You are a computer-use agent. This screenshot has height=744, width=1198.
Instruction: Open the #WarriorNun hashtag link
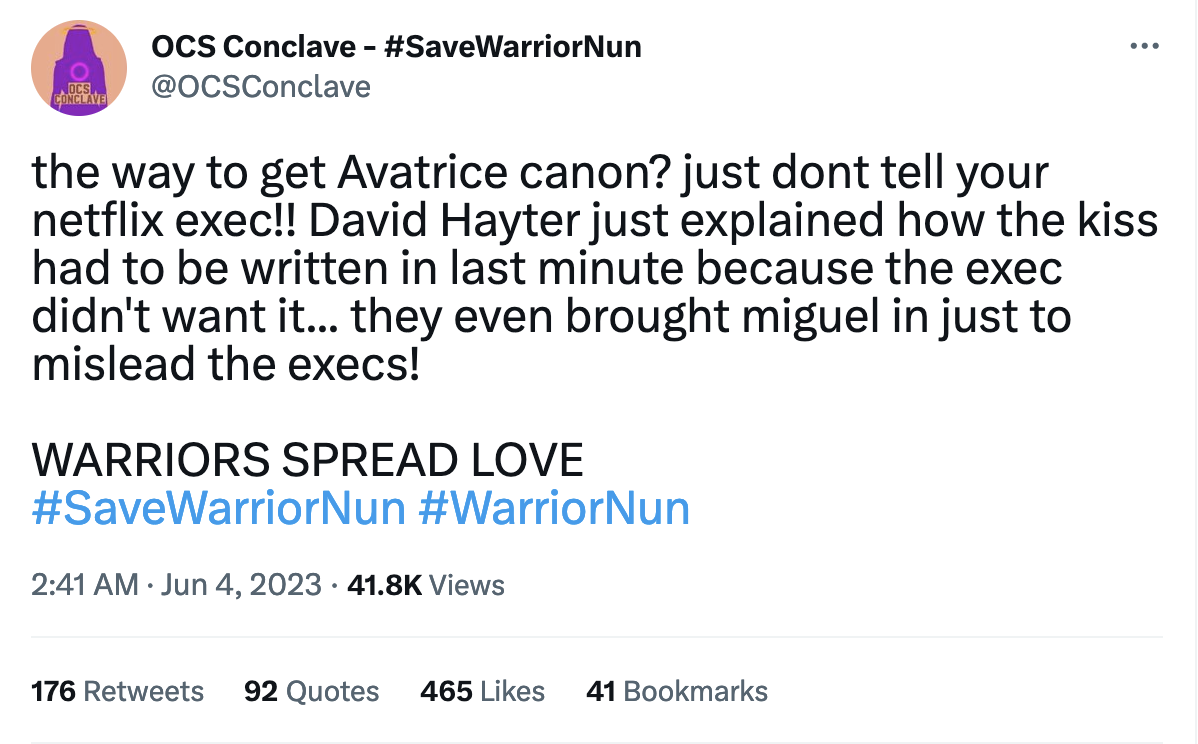click(554, 508)
